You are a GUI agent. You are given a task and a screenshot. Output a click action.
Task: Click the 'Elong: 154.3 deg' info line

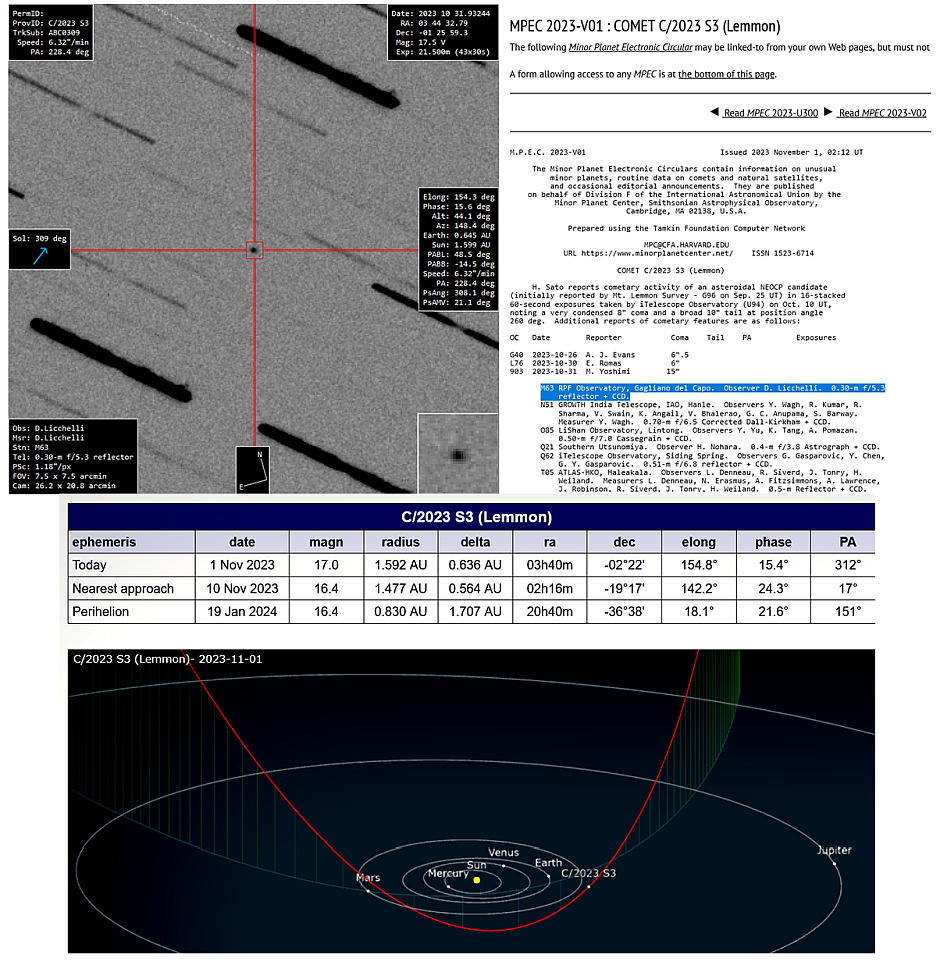[x=459, y=197]
